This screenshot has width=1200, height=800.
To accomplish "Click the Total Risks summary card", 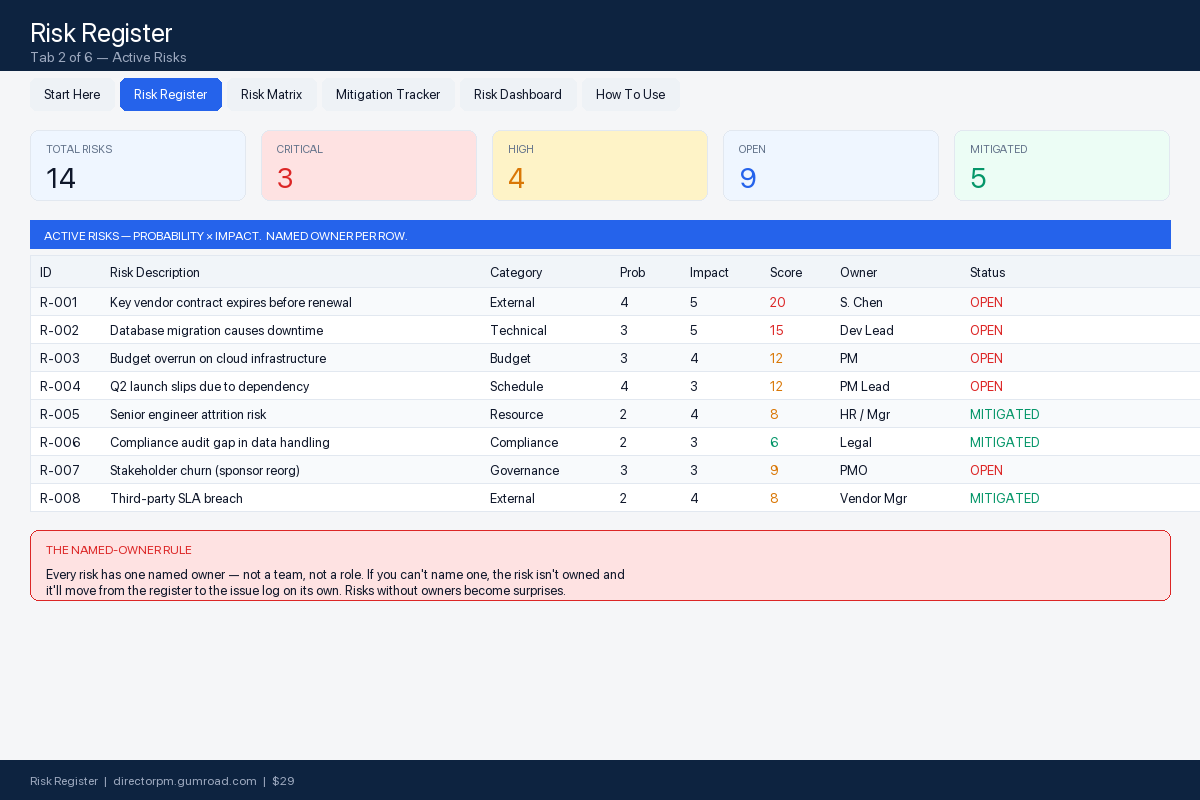I will point(138,166).
